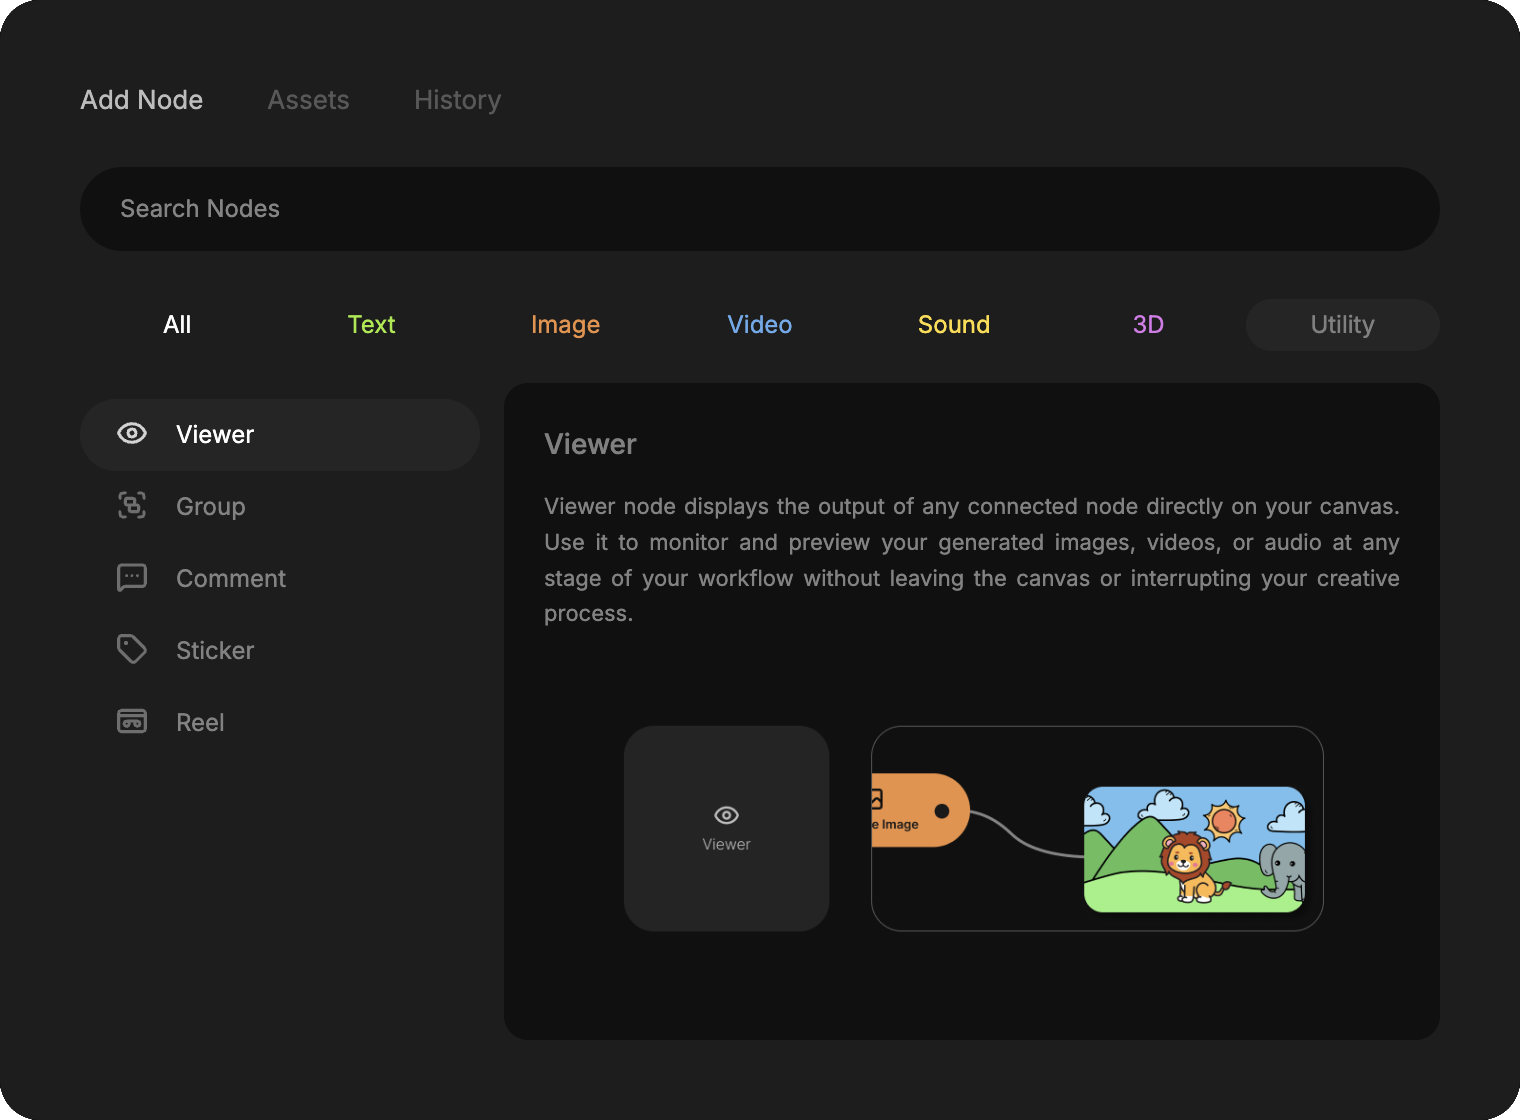Select the Sound category filter
1520x1120 pixels.
coord(953,325)
